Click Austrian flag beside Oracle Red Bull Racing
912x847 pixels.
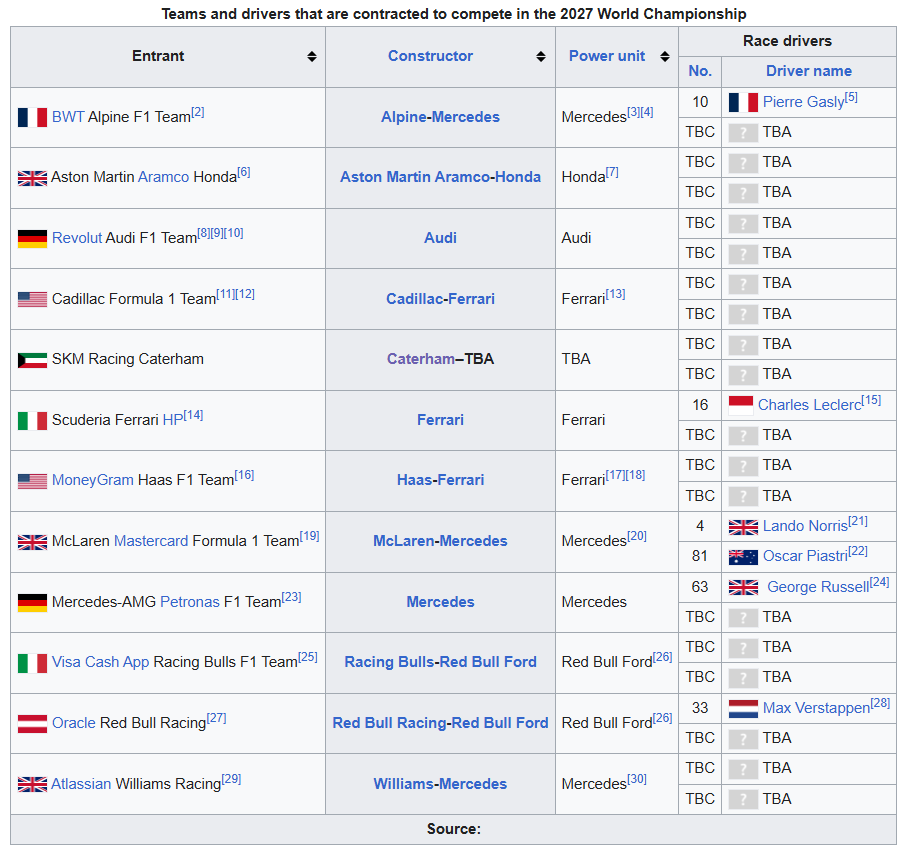click(33, 724)
